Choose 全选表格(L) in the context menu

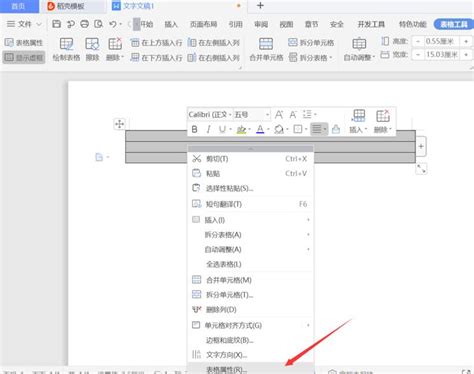click(x=251, y=264)
